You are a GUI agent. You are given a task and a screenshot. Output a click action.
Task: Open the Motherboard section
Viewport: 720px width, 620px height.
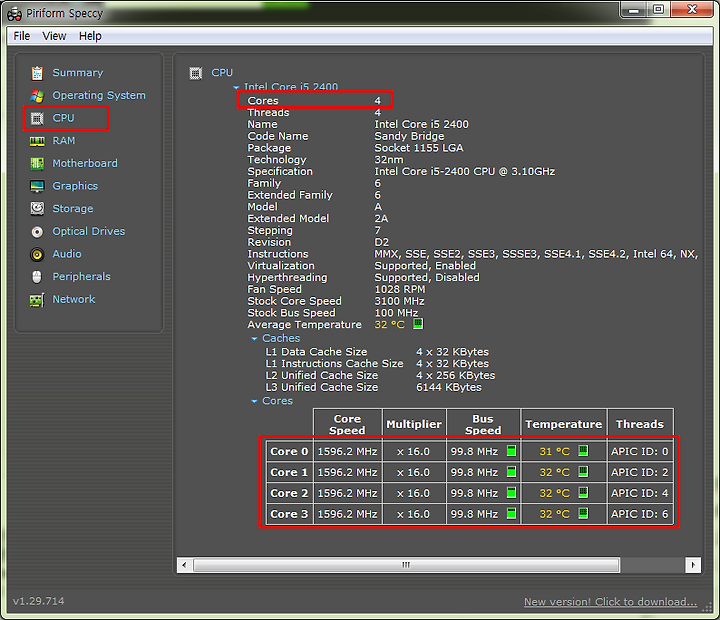[x=85, y=163]
